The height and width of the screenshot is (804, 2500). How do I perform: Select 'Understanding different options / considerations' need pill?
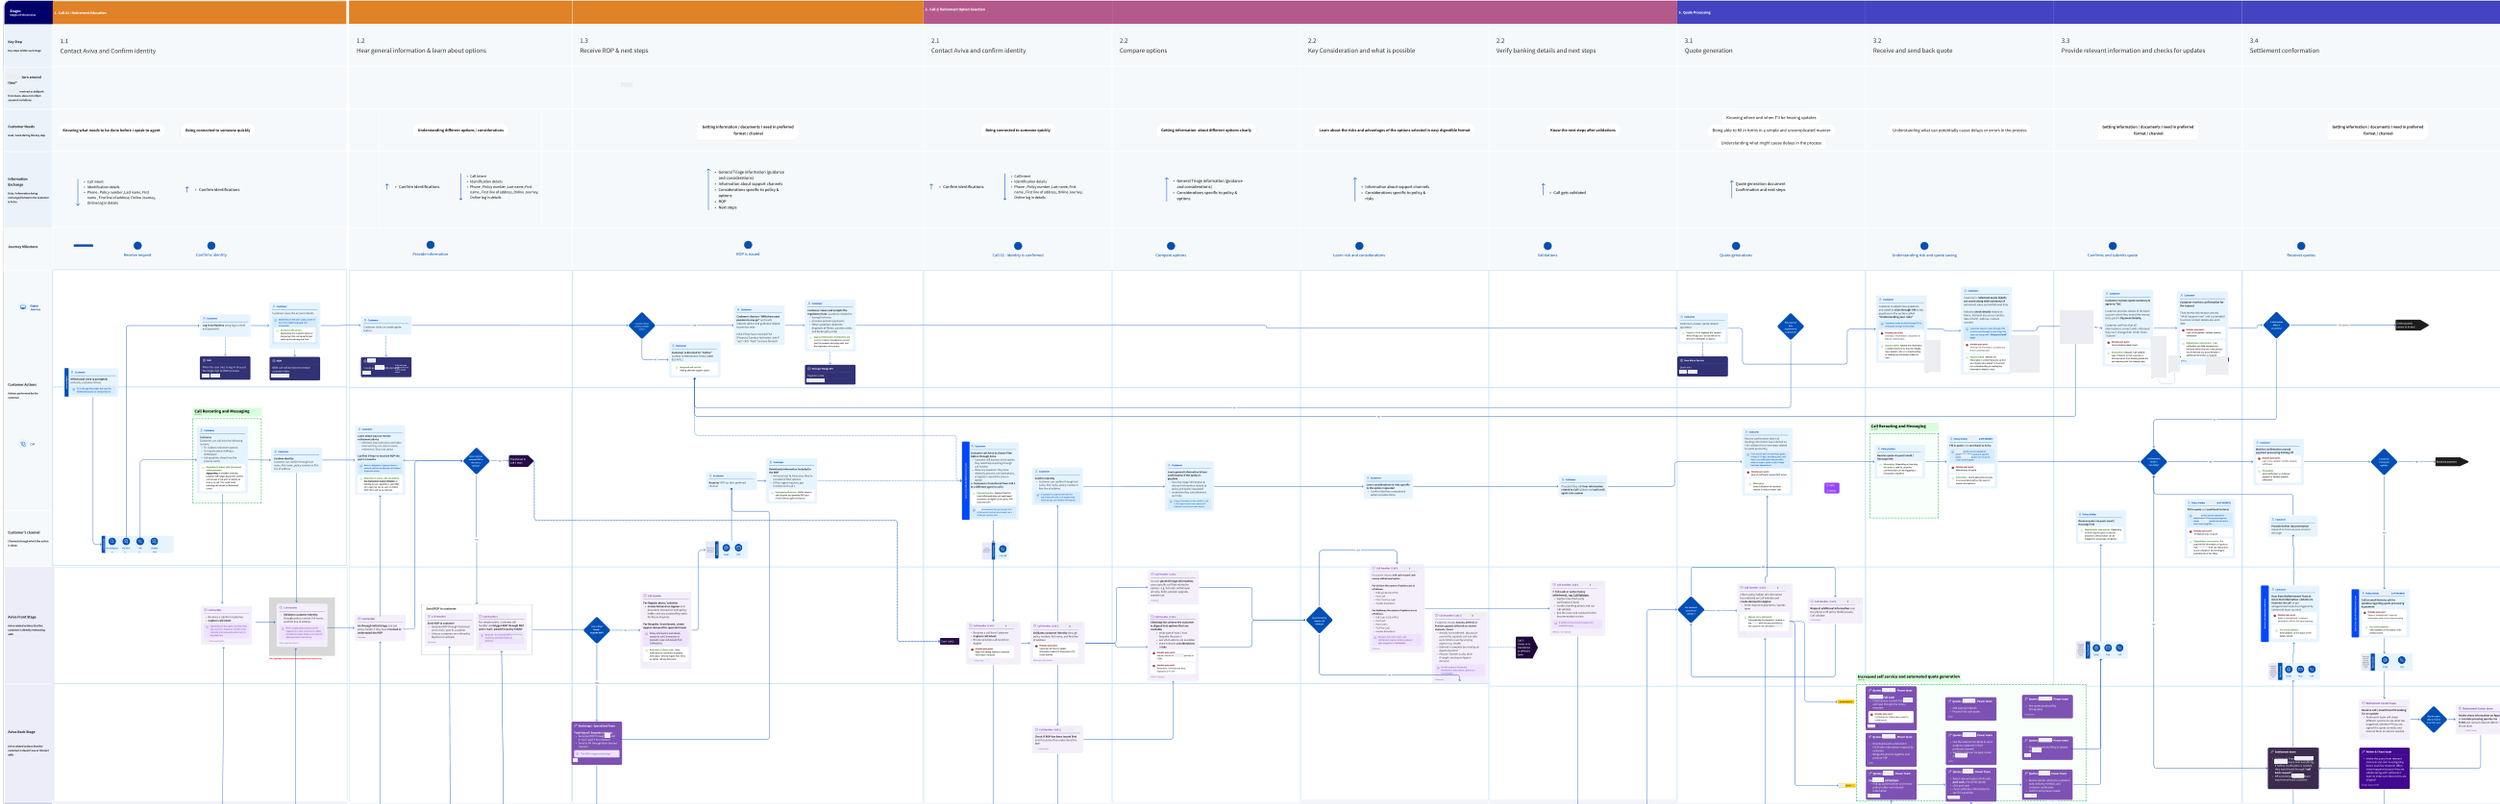(461, 130)
